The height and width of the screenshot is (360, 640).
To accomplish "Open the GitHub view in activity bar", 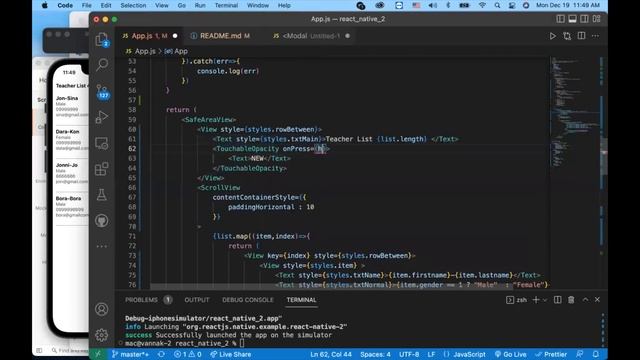I will (102, 221).
